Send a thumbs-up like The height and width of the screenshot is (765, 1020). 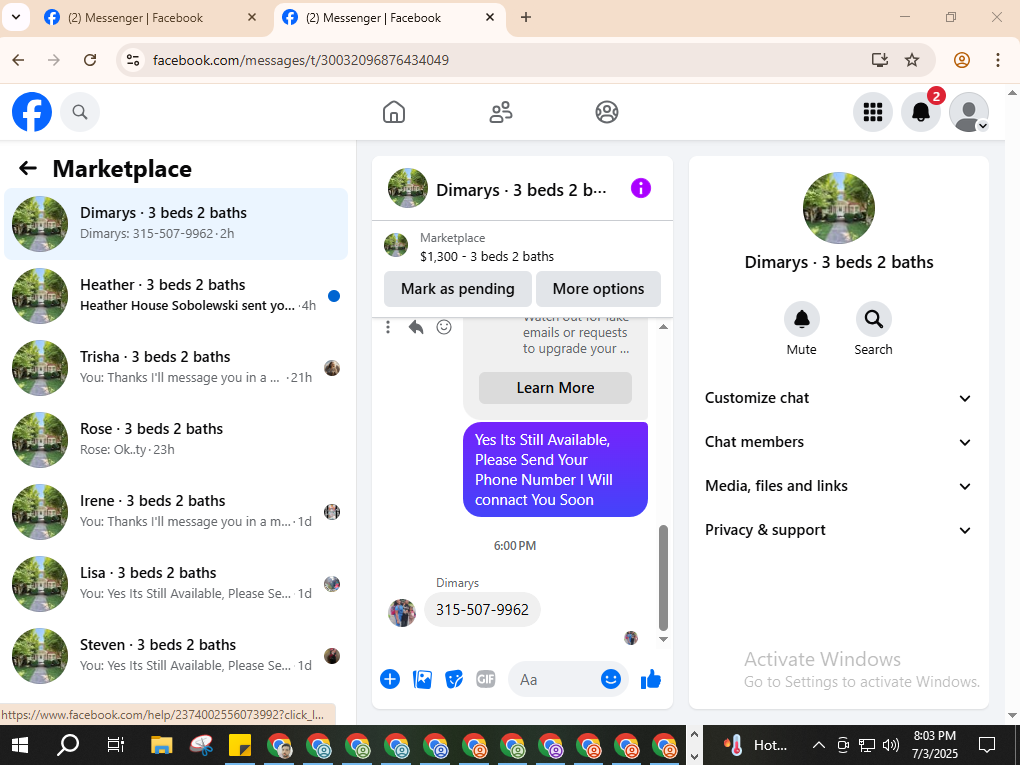(651, 680)
